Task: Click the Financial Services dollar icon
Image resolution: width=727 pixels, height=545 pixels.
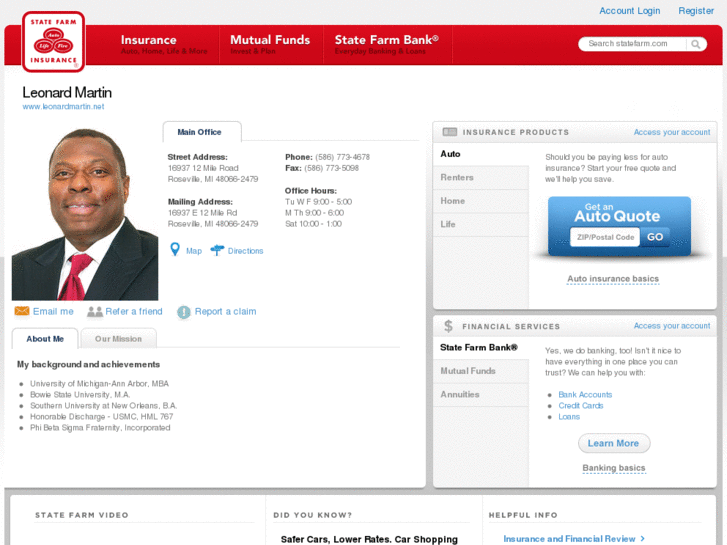Action: pyautogui.click(x=448, y=326)
